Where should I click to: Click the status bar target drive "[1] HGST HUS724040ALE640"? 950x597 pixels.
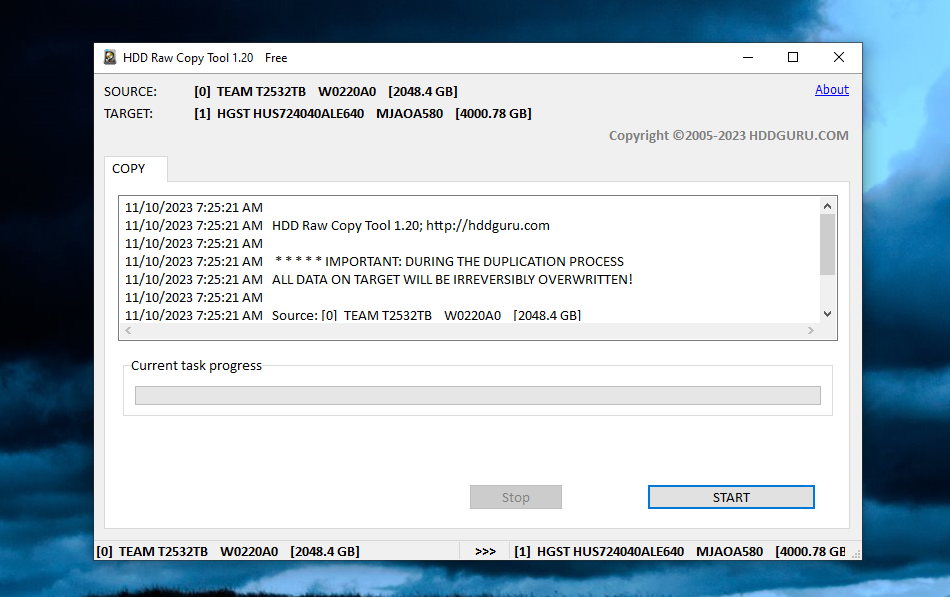[680, 552]
